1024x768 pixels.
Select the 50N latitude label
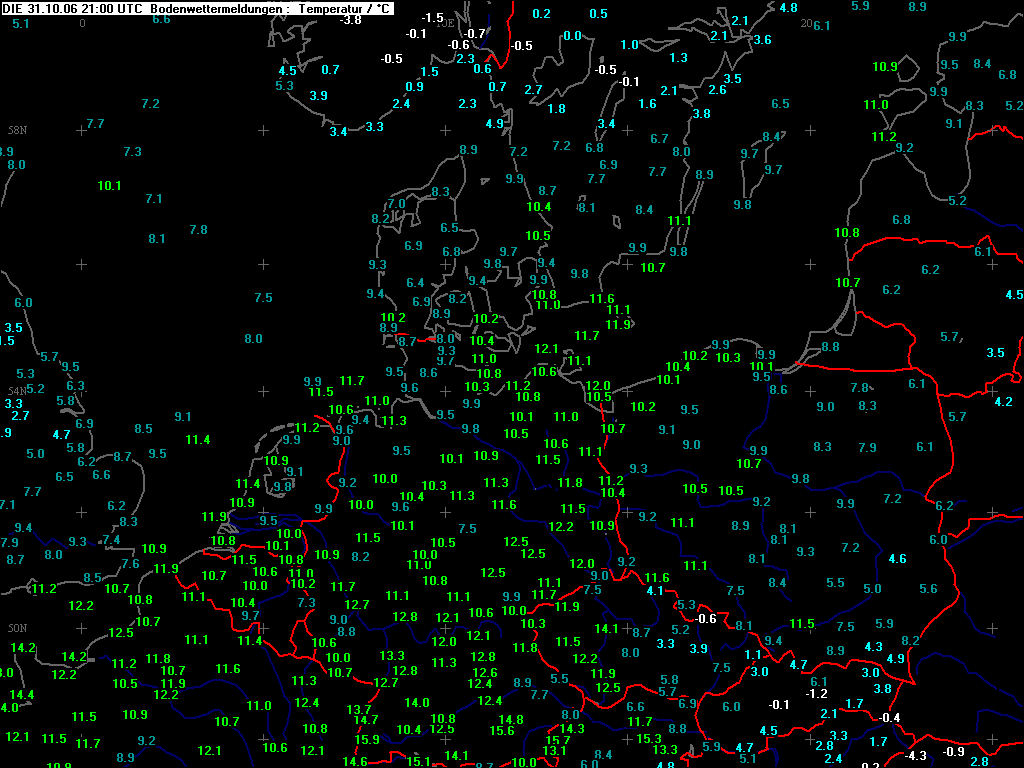(18, 628)
